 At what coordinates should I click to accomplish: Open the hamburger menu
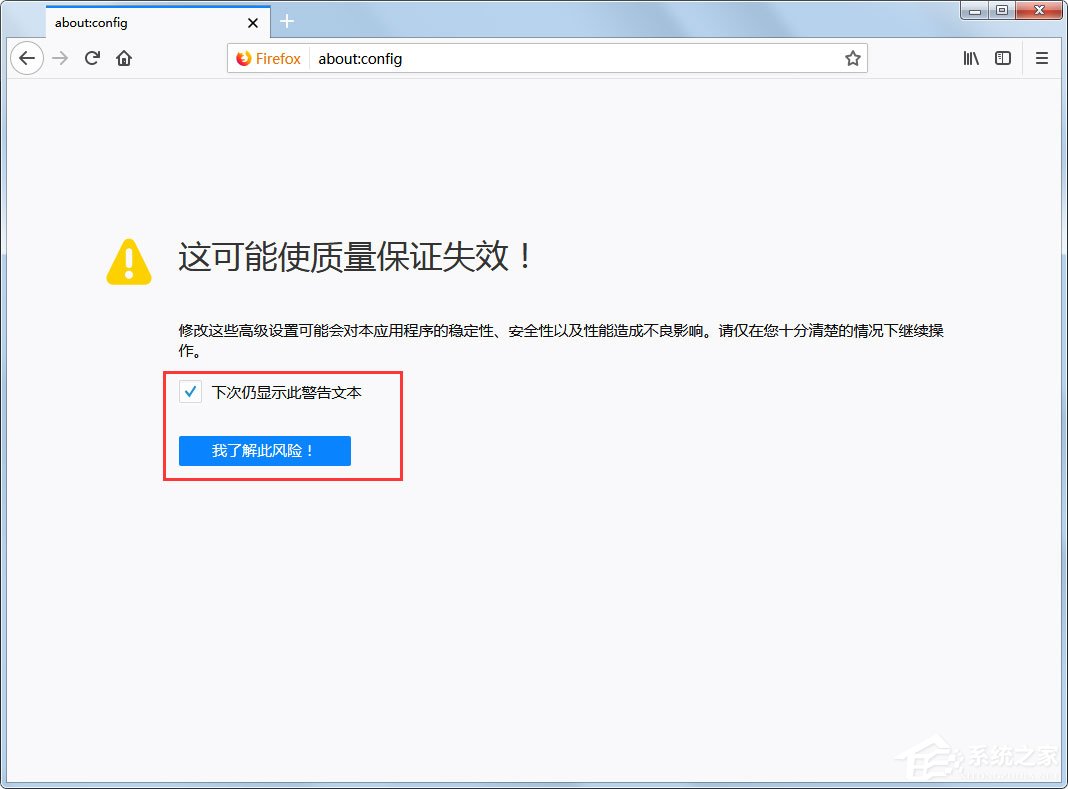point(1041,58)
